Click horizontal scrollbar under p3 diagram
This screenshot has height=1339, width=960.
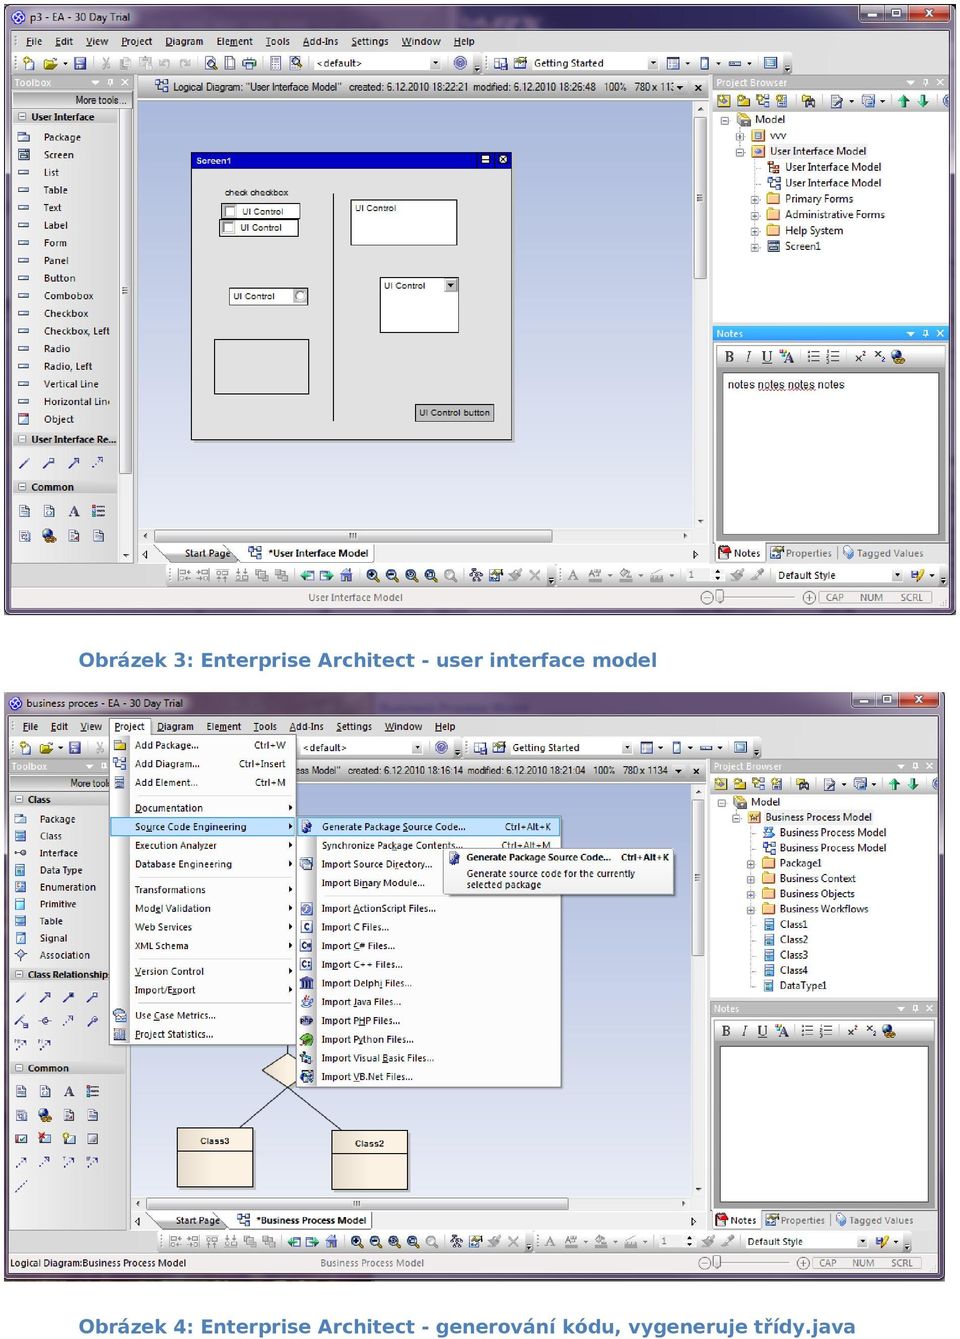(x=352, y=536)
